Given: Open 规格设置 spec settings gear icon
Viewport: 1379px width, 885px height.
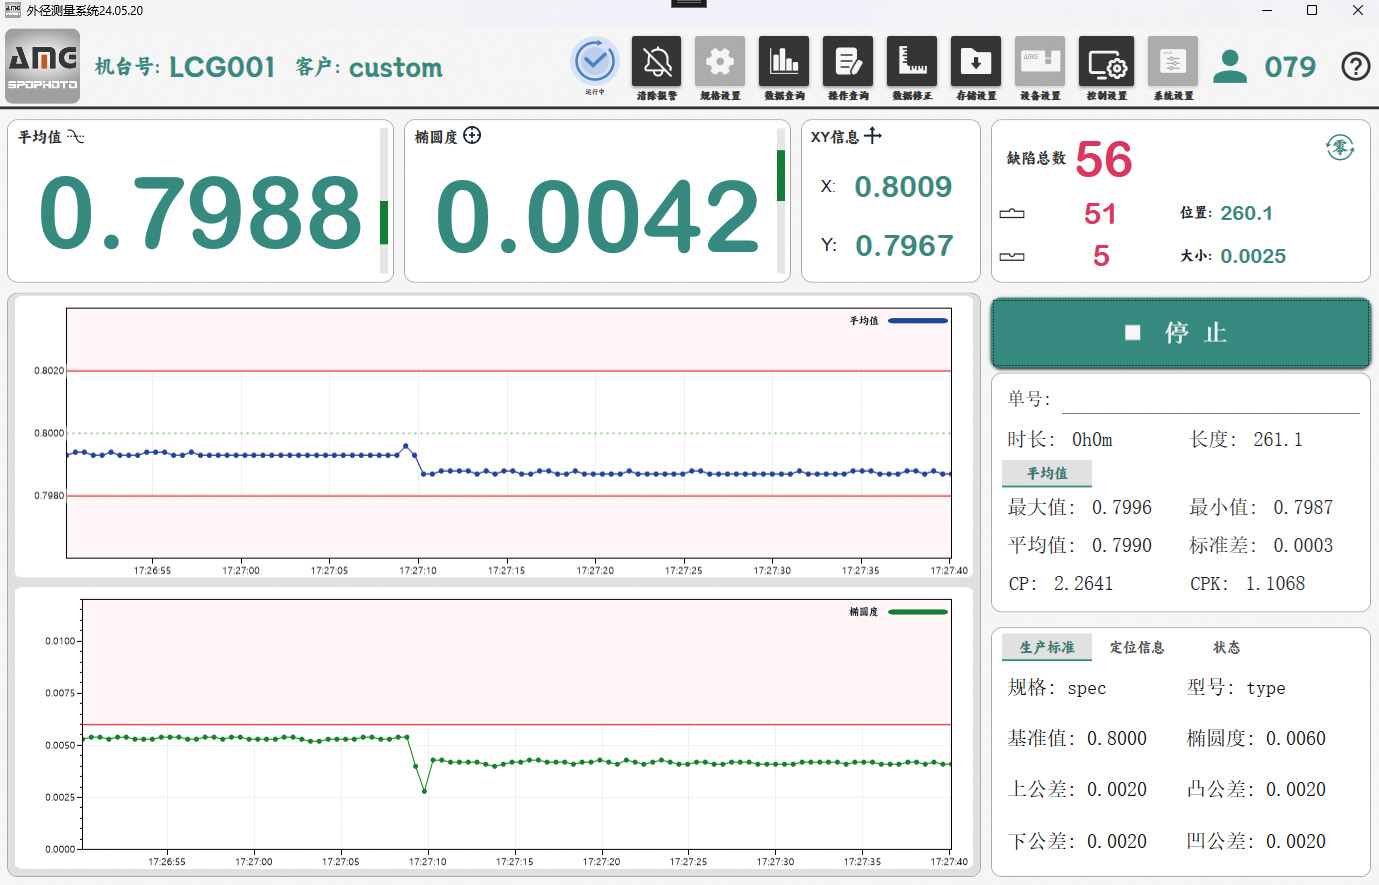Looking at the screenshot, I should click(720, 62).
